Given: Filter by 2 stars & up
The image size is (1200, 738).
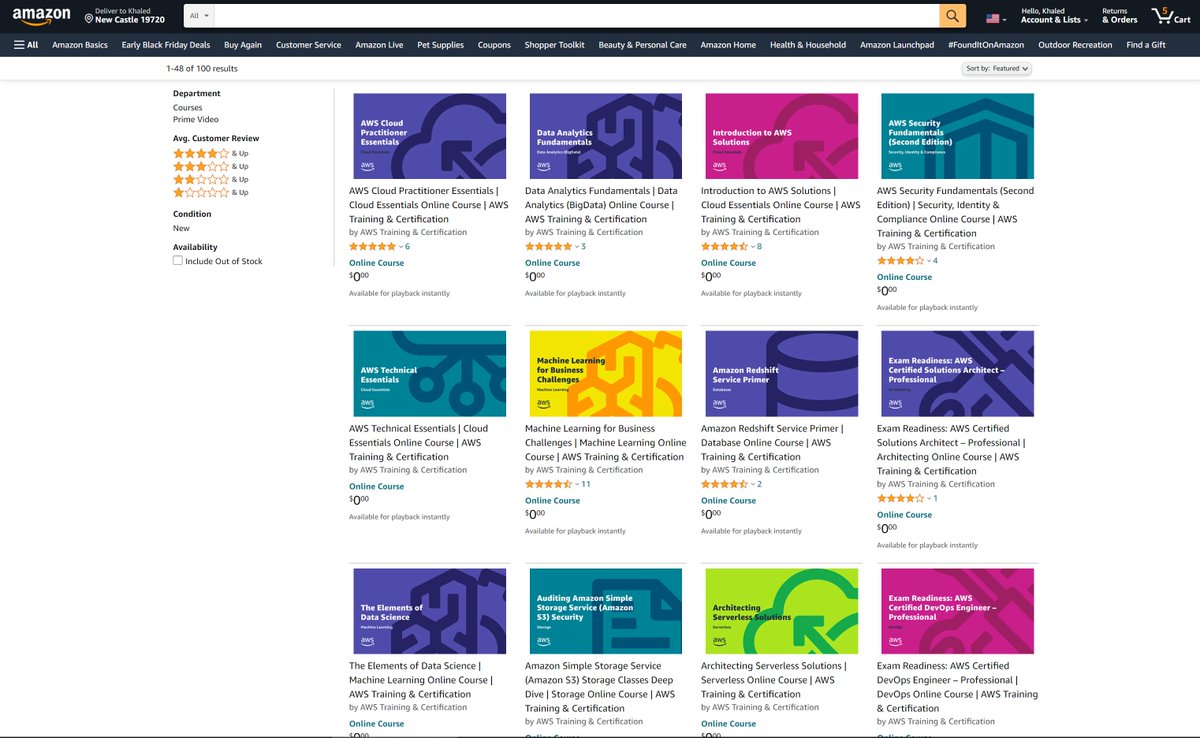Looking at the screenshot, I should coord(211,179).
